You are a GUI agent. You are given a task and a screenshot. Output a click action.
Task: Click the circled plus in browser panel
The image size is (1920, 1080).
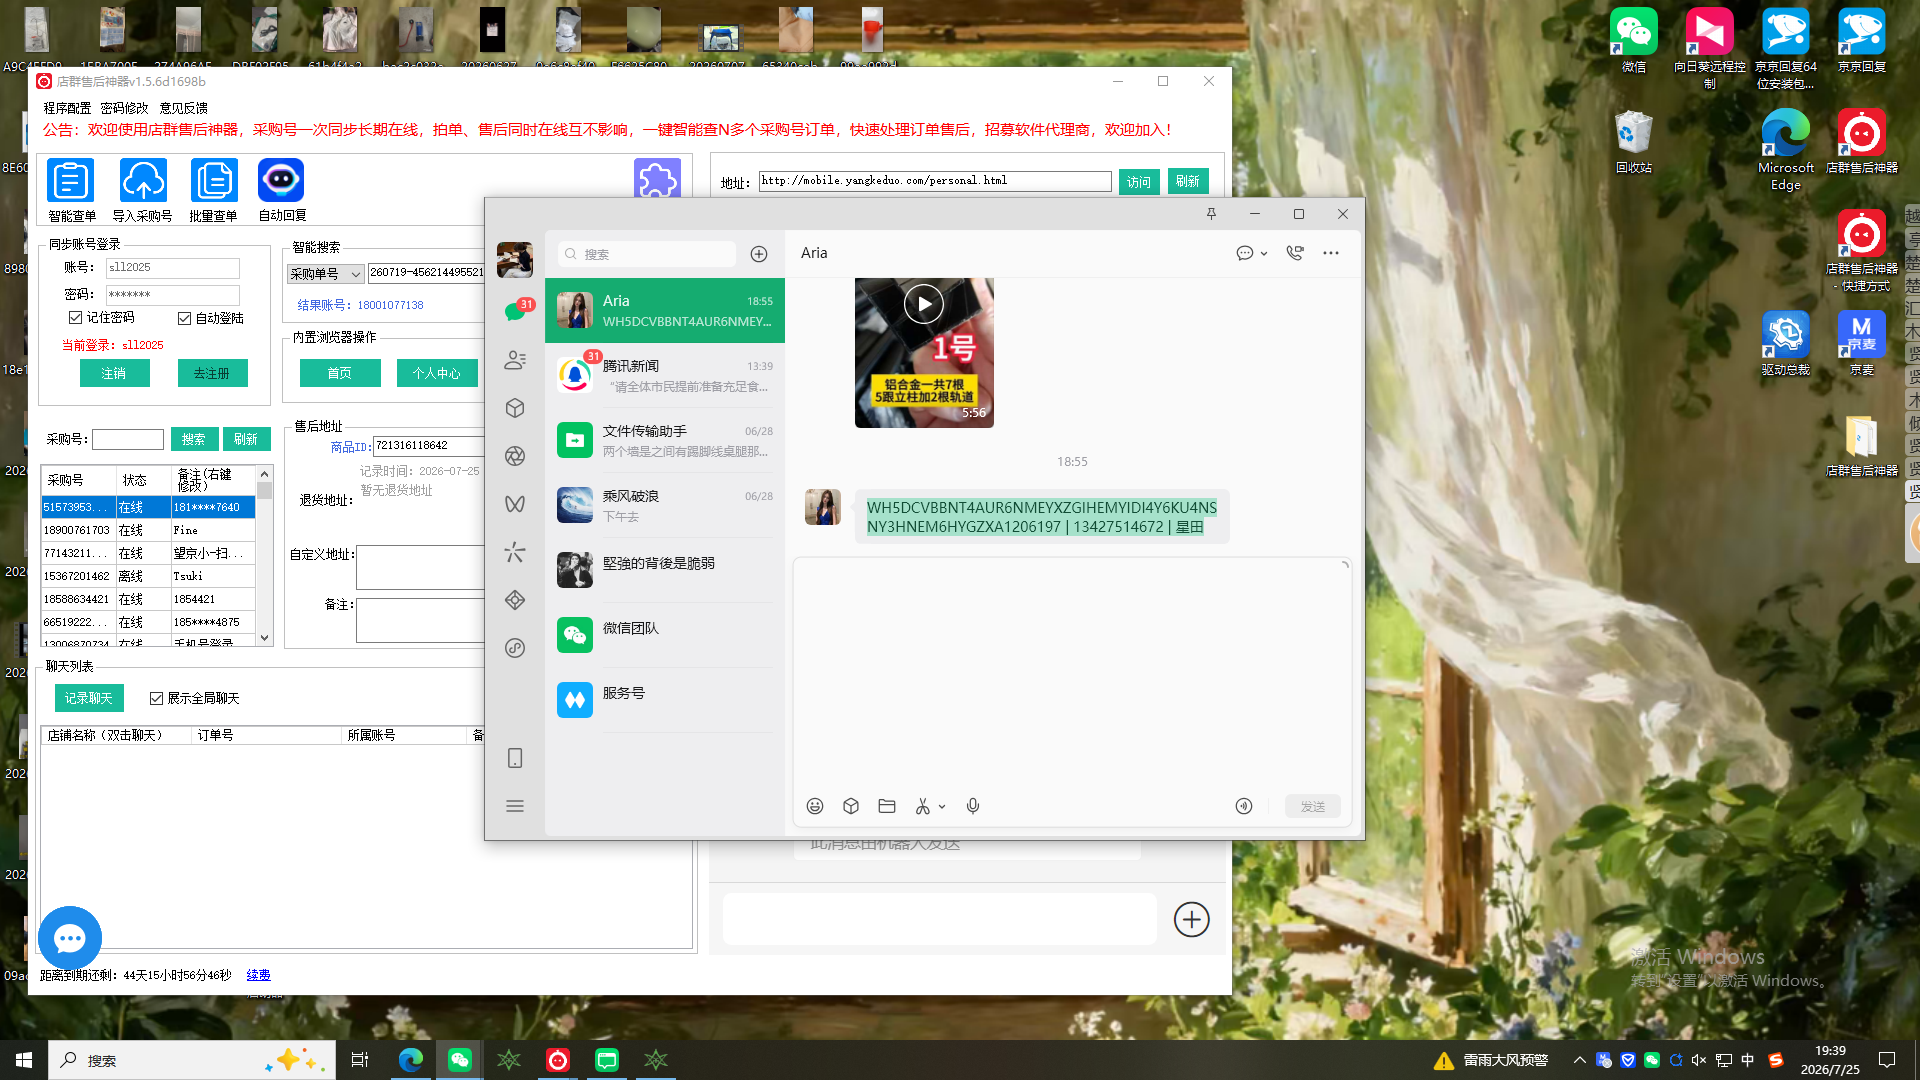click(x=1191, y=919)
